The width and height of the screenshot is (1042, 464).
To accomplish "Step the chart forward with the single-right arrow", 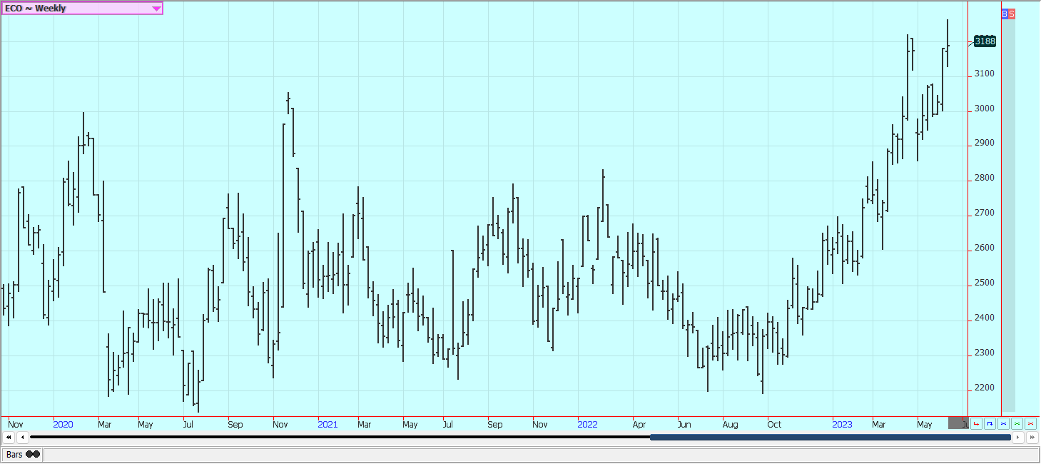I will (x=1019, y=437).
